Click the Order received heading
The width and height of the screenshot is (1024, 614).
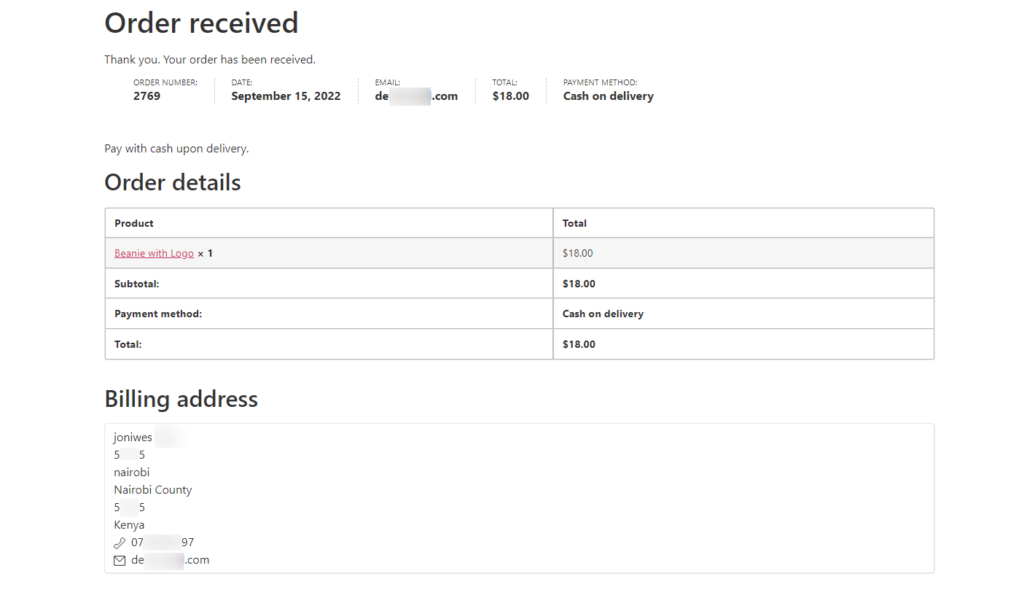(201, 23)
